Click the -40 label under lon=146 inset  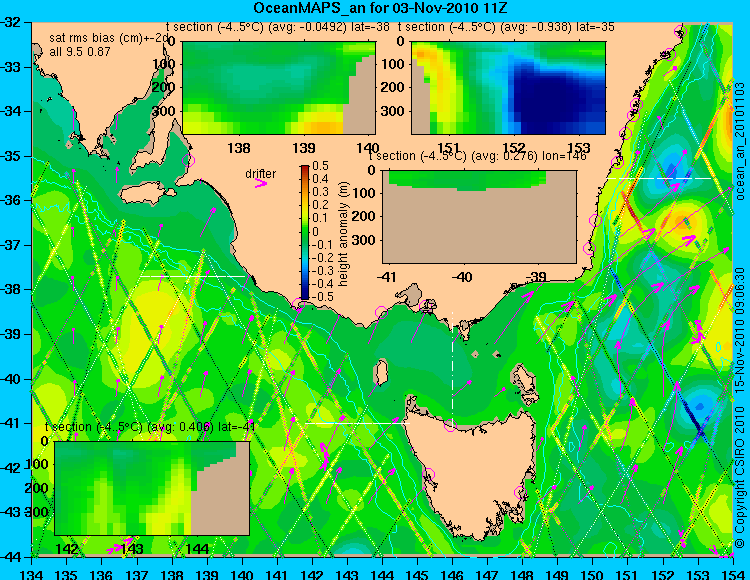pos(462,277)
